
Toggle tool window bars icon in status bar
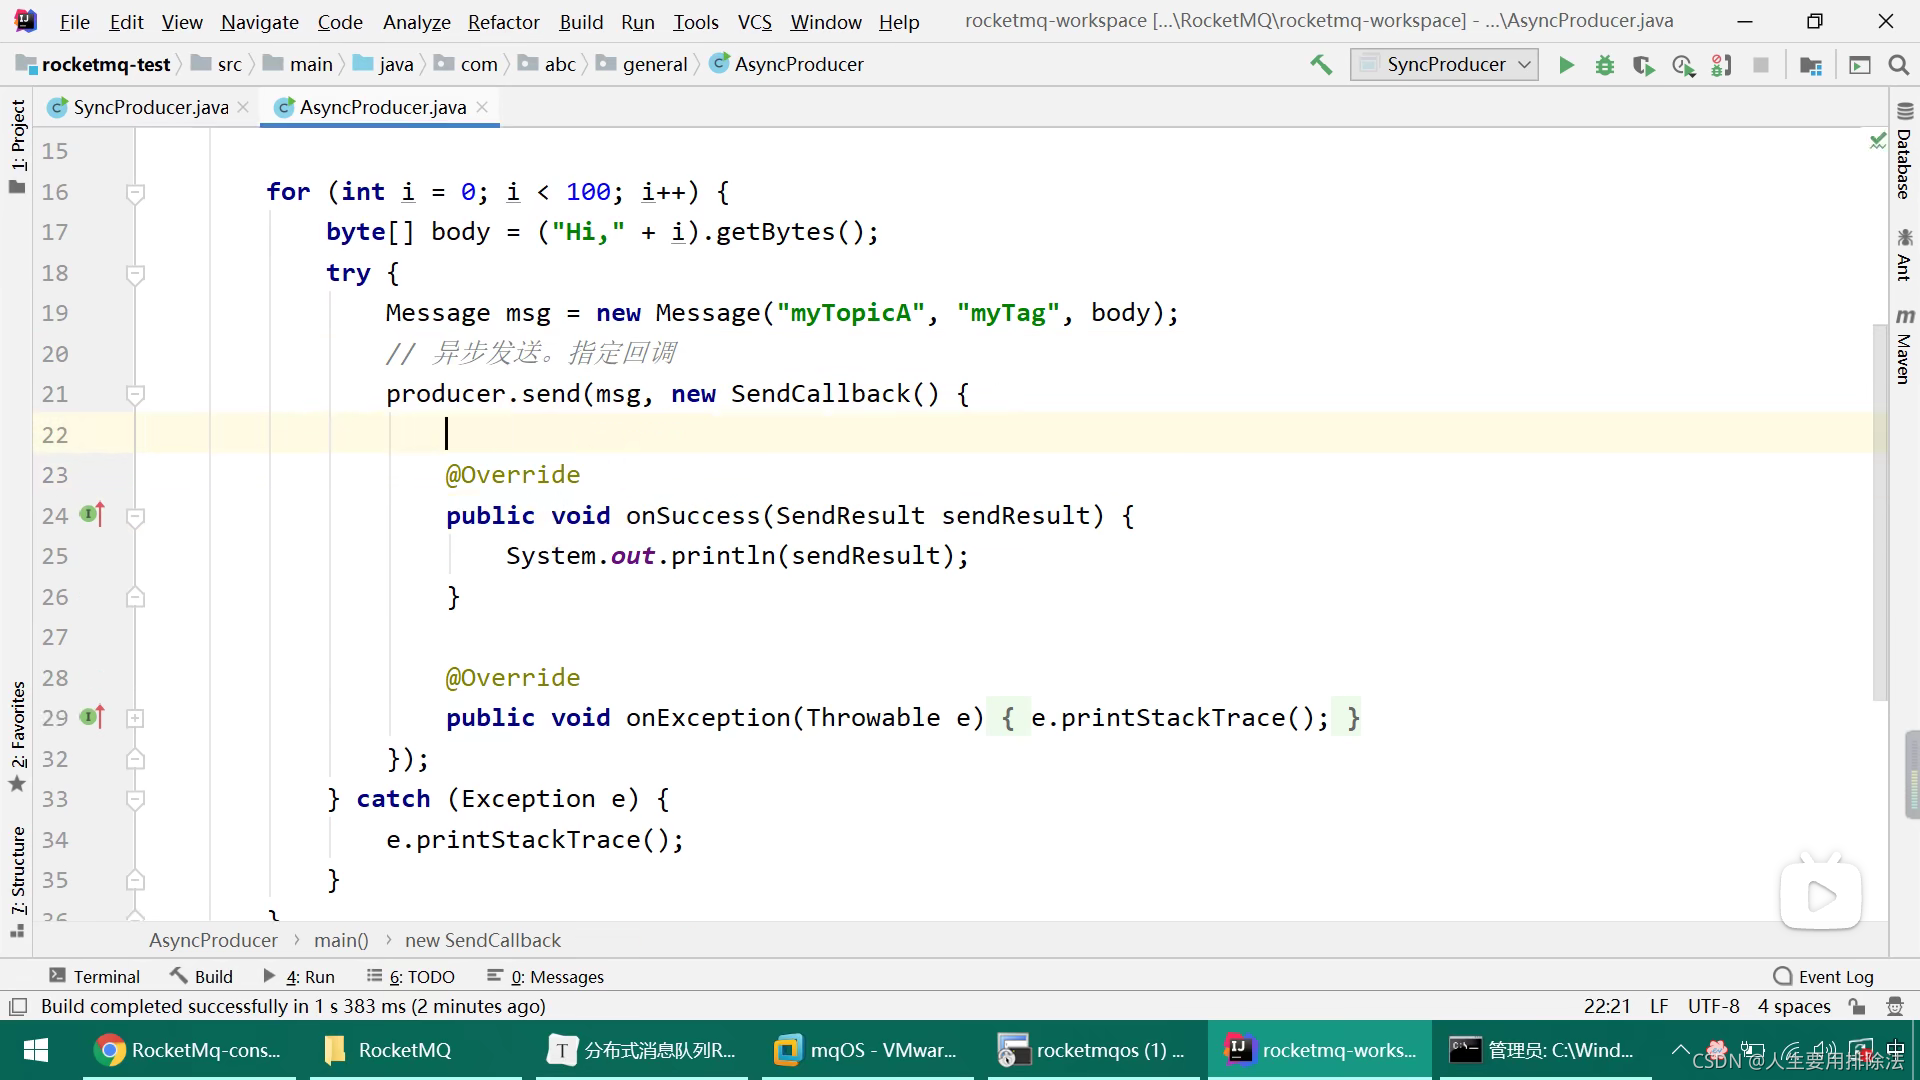pos(17,1006)
